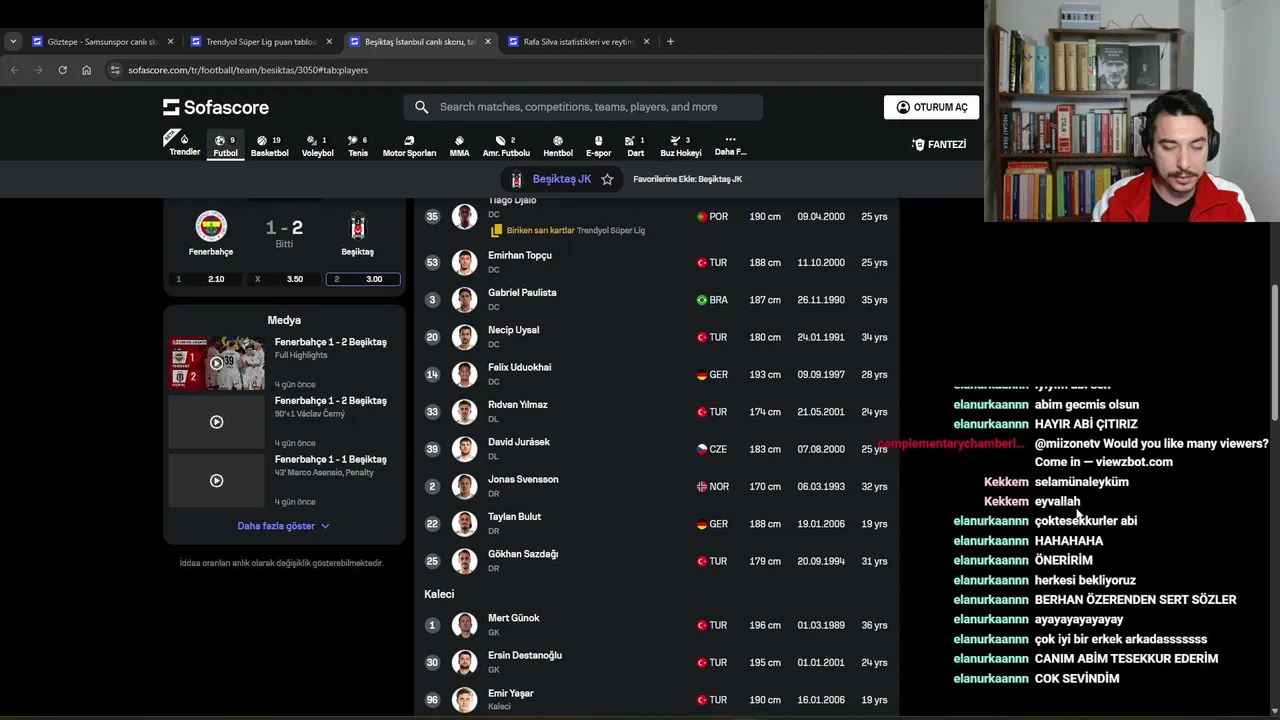Viewport: 1280px width, 720px height.
Task: Select odds option 2 at 3.00
Action: point(363,279)
